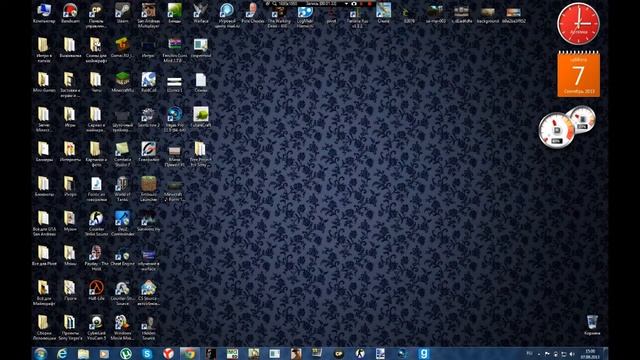Launch the Terraria Launcher block icon
Screen dimensions: 640x360
coord(148,189)
